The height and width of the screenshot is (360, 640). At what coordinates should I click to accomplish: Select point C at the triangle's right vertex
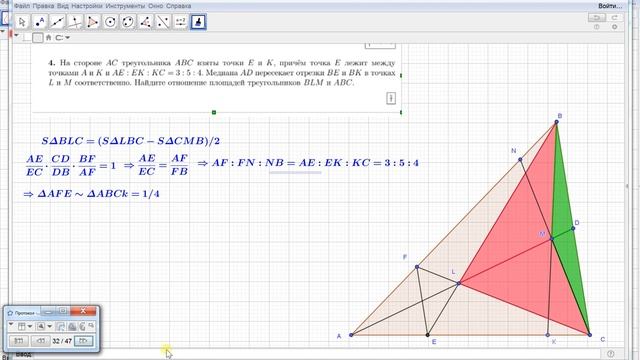coord(590,335)
